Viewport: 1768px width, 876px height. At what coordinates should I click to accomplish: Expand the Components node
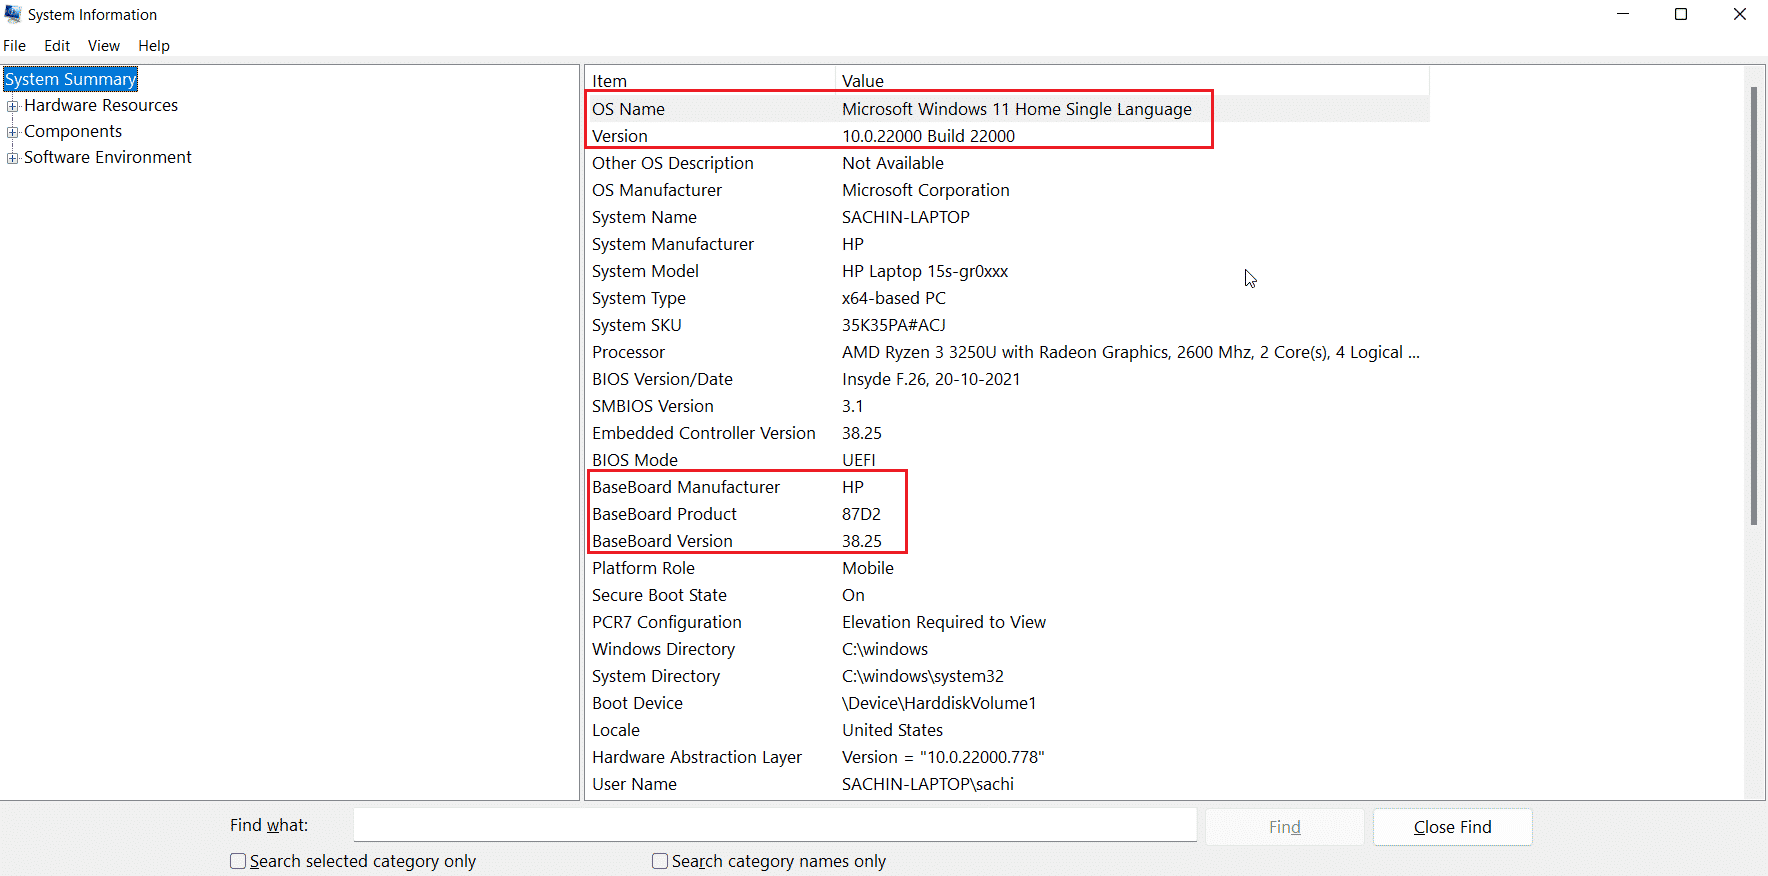13,132
